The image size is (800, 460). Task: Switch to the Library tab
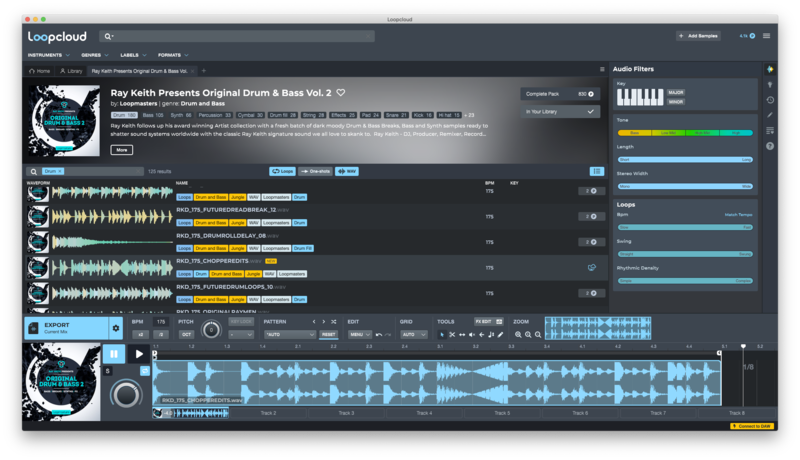point(72,71)
